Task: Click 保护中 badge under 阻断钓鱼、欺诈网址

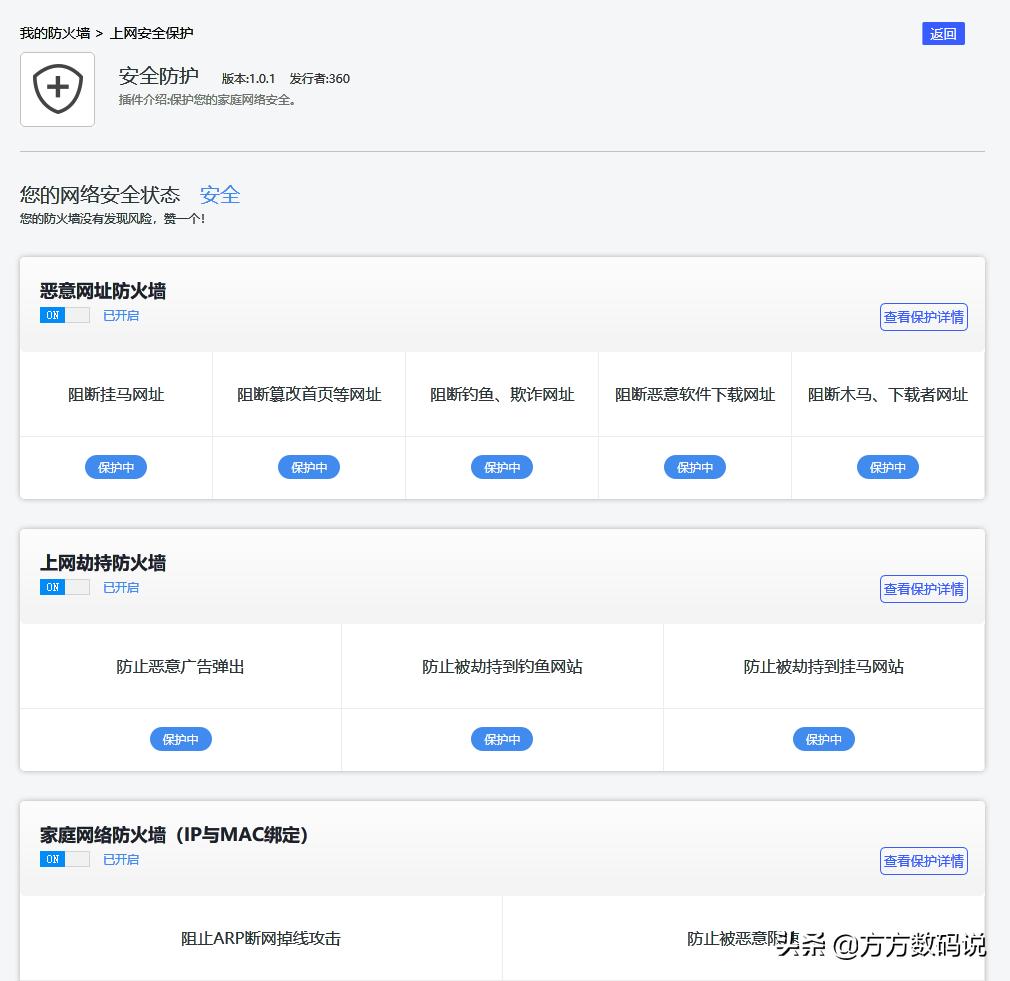Action: click(501, 467)
